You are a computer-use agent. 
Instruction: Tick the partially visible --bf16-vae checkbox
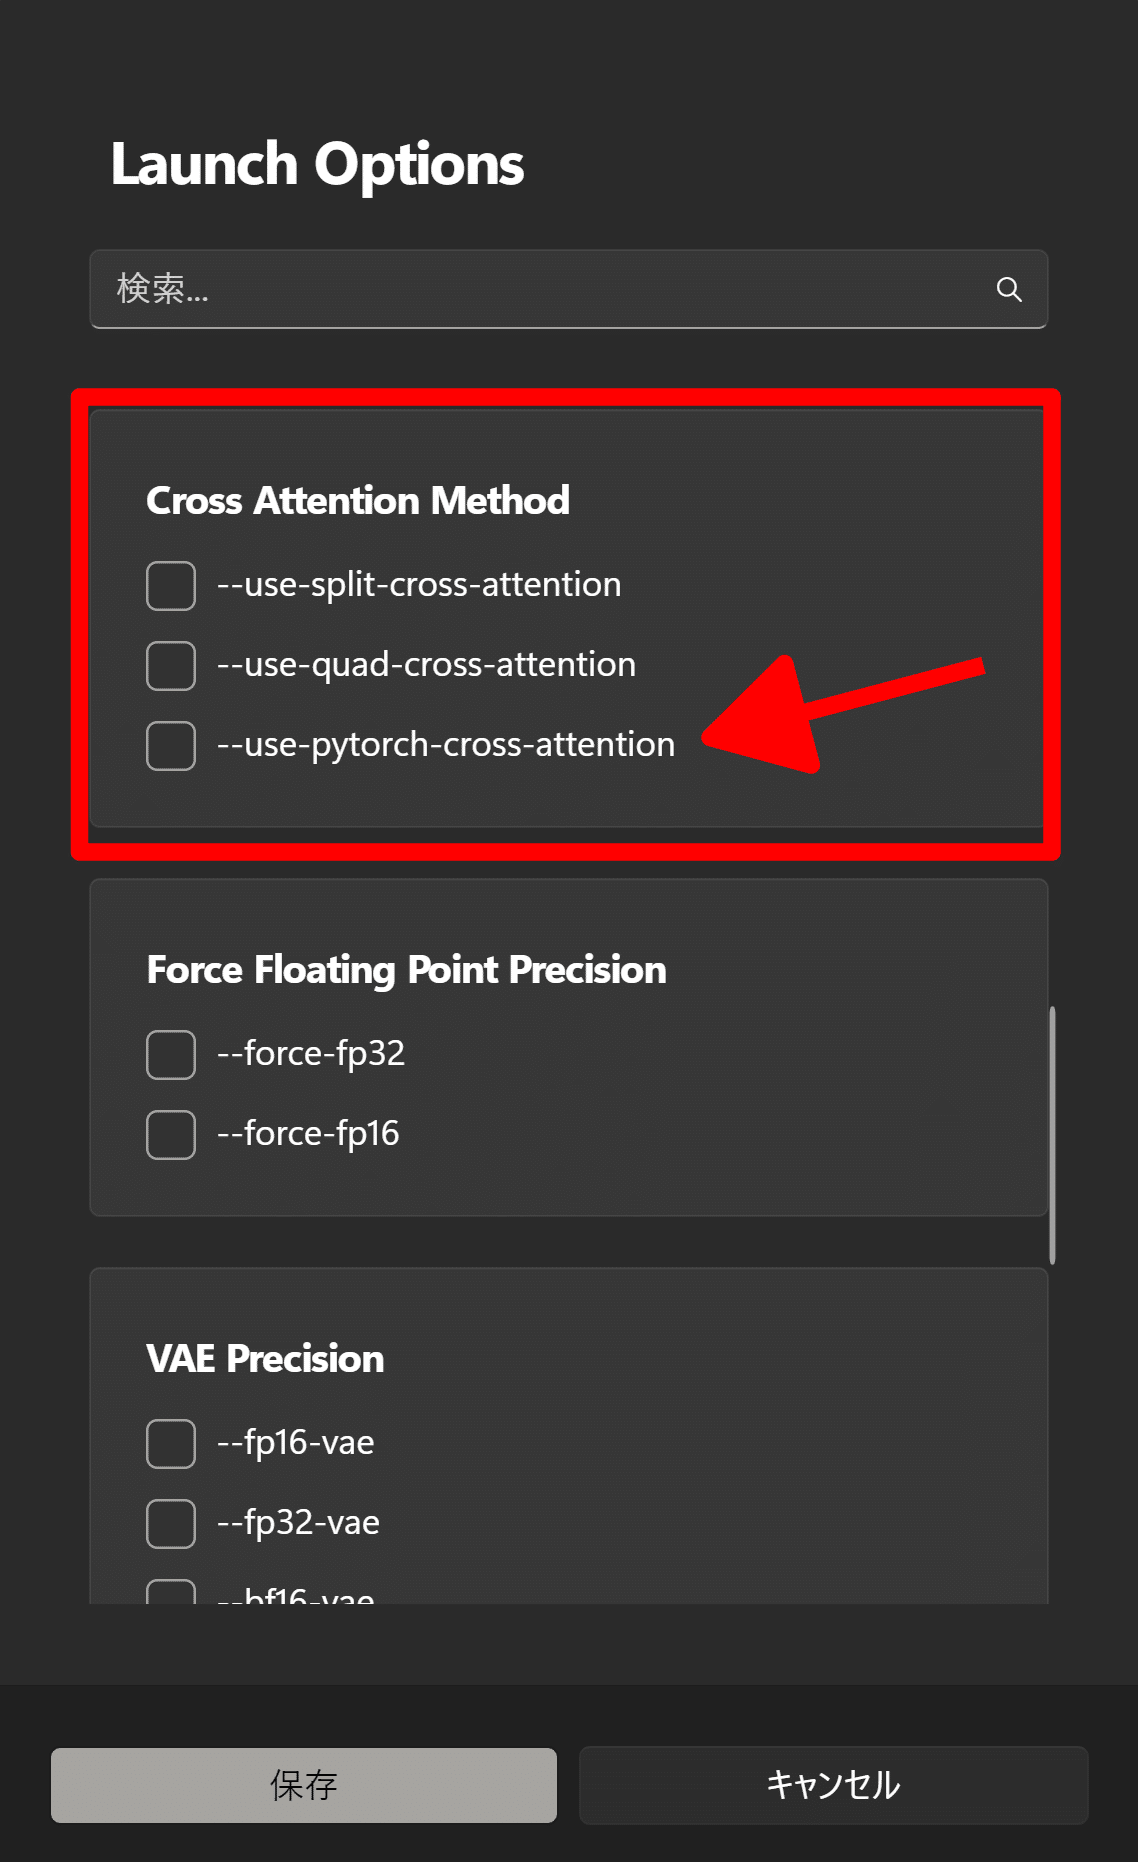pyautogui.click(x=171, y=1593)
